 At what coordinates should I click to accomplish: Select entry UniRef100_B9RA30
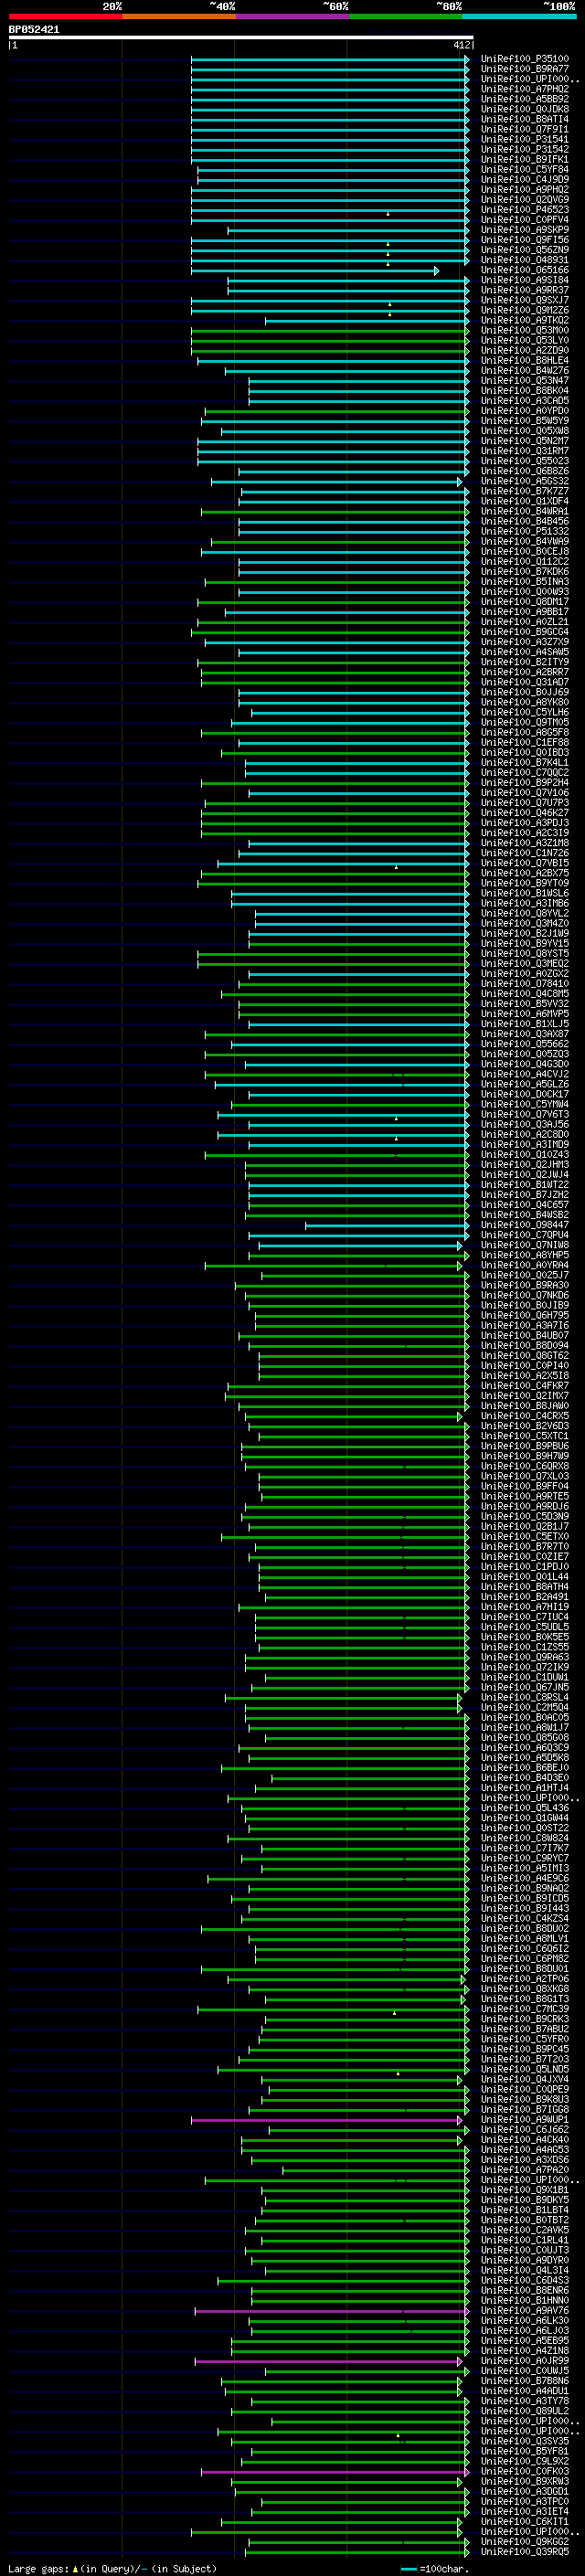[x=524, y=1285]
